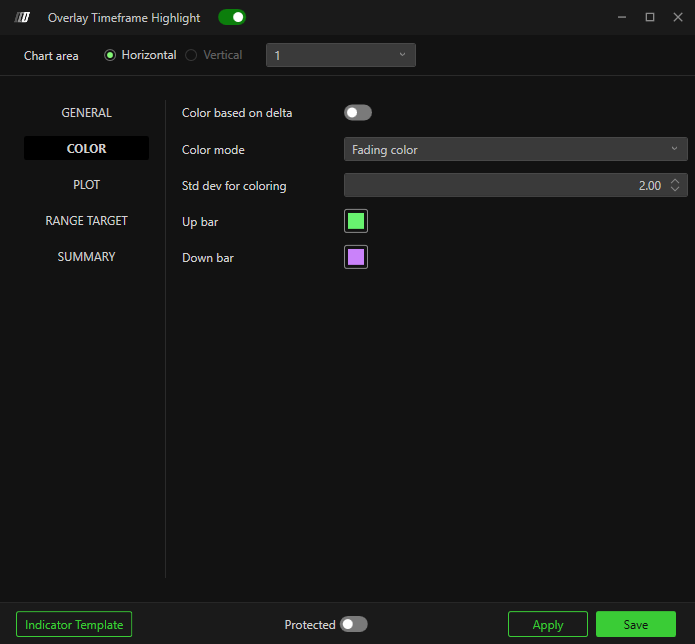Select the Vertical chart area option
695x644 pixels.
coord(191,55)
